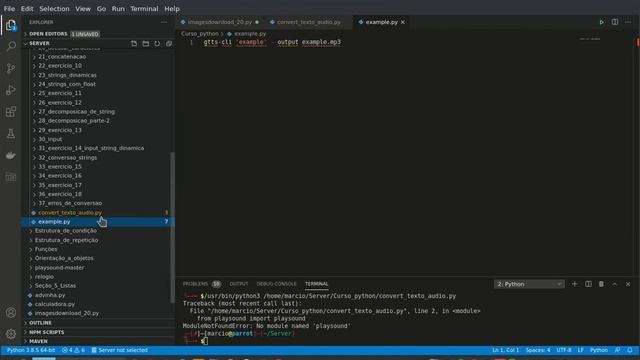Image resolution: width=640 pixels, height=360 pixels.
Task: Open calculadora.py in file tree
Action: 55,304
